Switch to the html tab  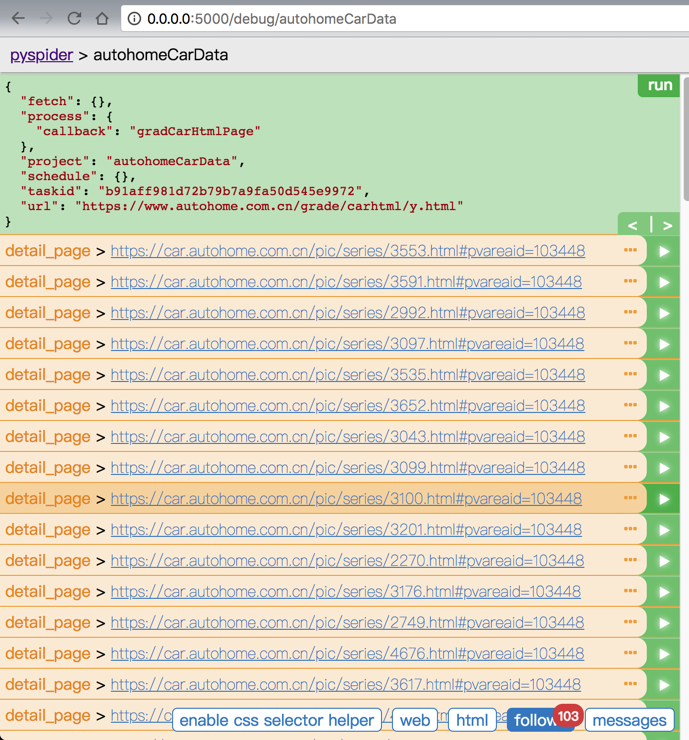[x=472, y=720]
